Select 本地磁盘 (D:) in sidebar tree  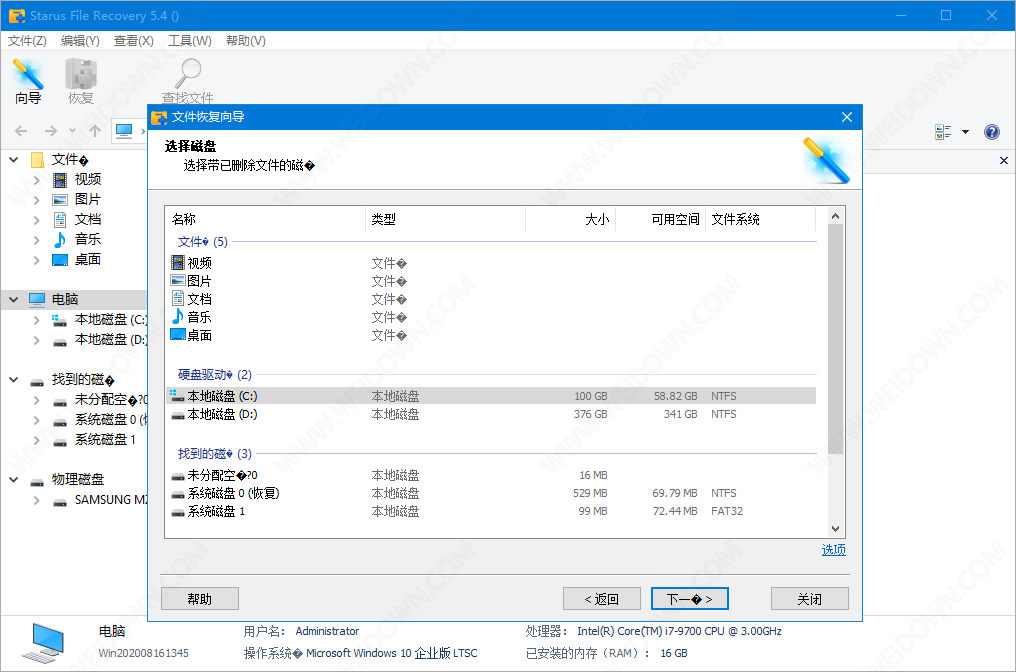click(x=110, y=340)
